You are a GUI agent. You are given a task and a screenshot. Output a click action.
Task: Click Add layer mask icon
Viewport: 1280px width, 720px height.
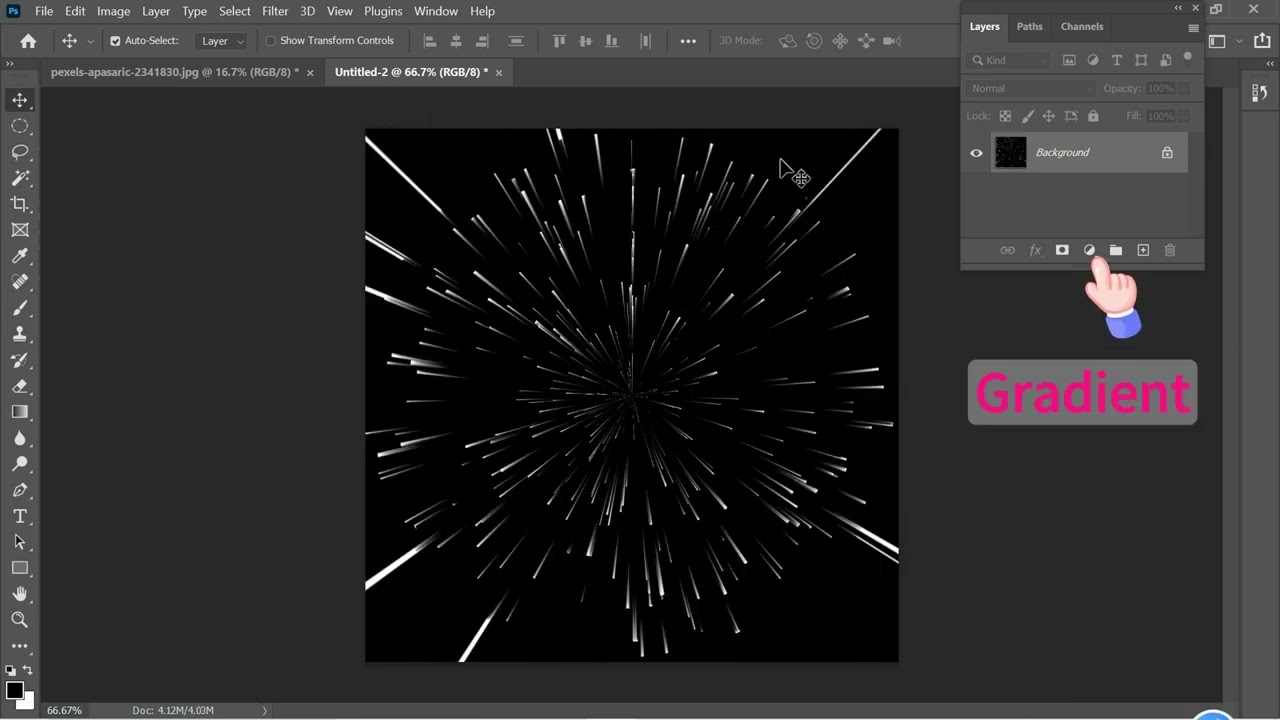1062,250
